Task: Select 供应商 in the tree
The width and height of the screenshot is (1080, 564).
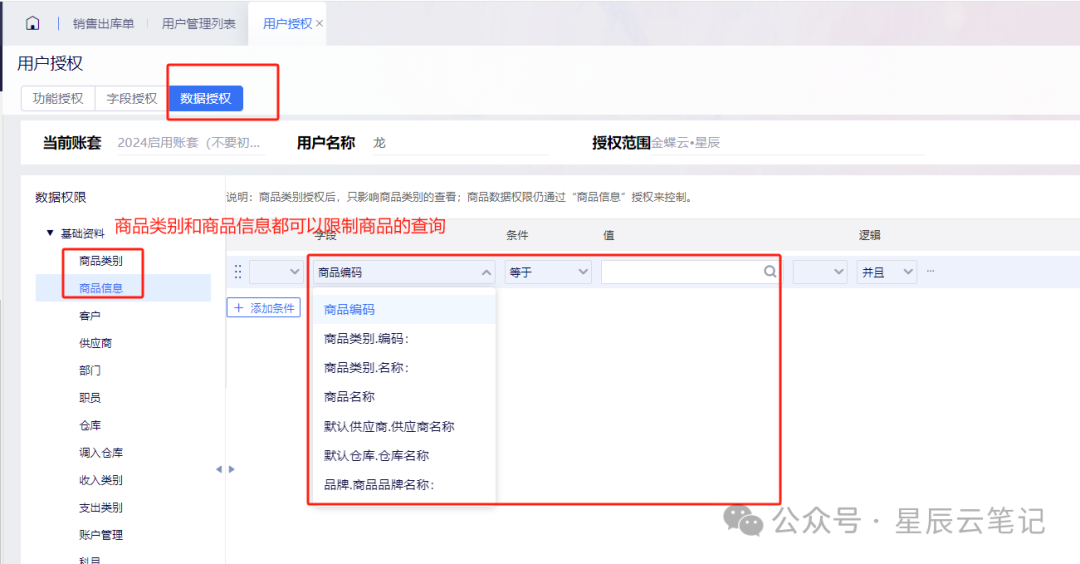Action: coord(95,343)
